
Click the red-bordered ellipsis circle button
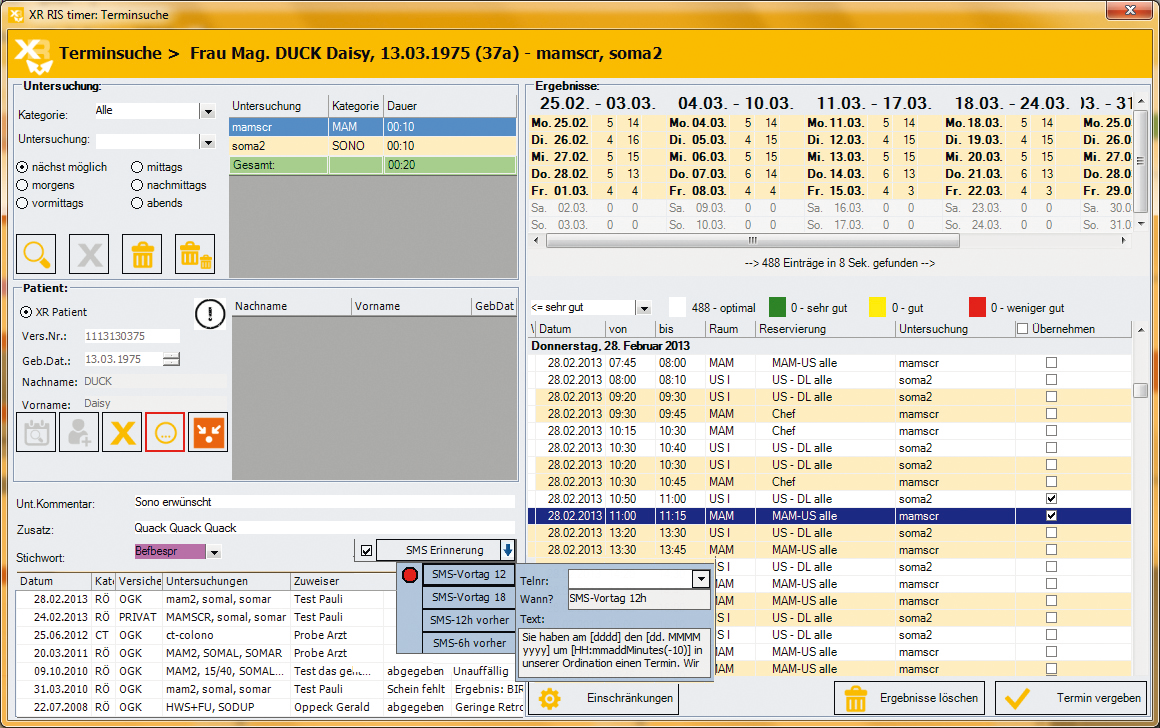tap(165, 432)
